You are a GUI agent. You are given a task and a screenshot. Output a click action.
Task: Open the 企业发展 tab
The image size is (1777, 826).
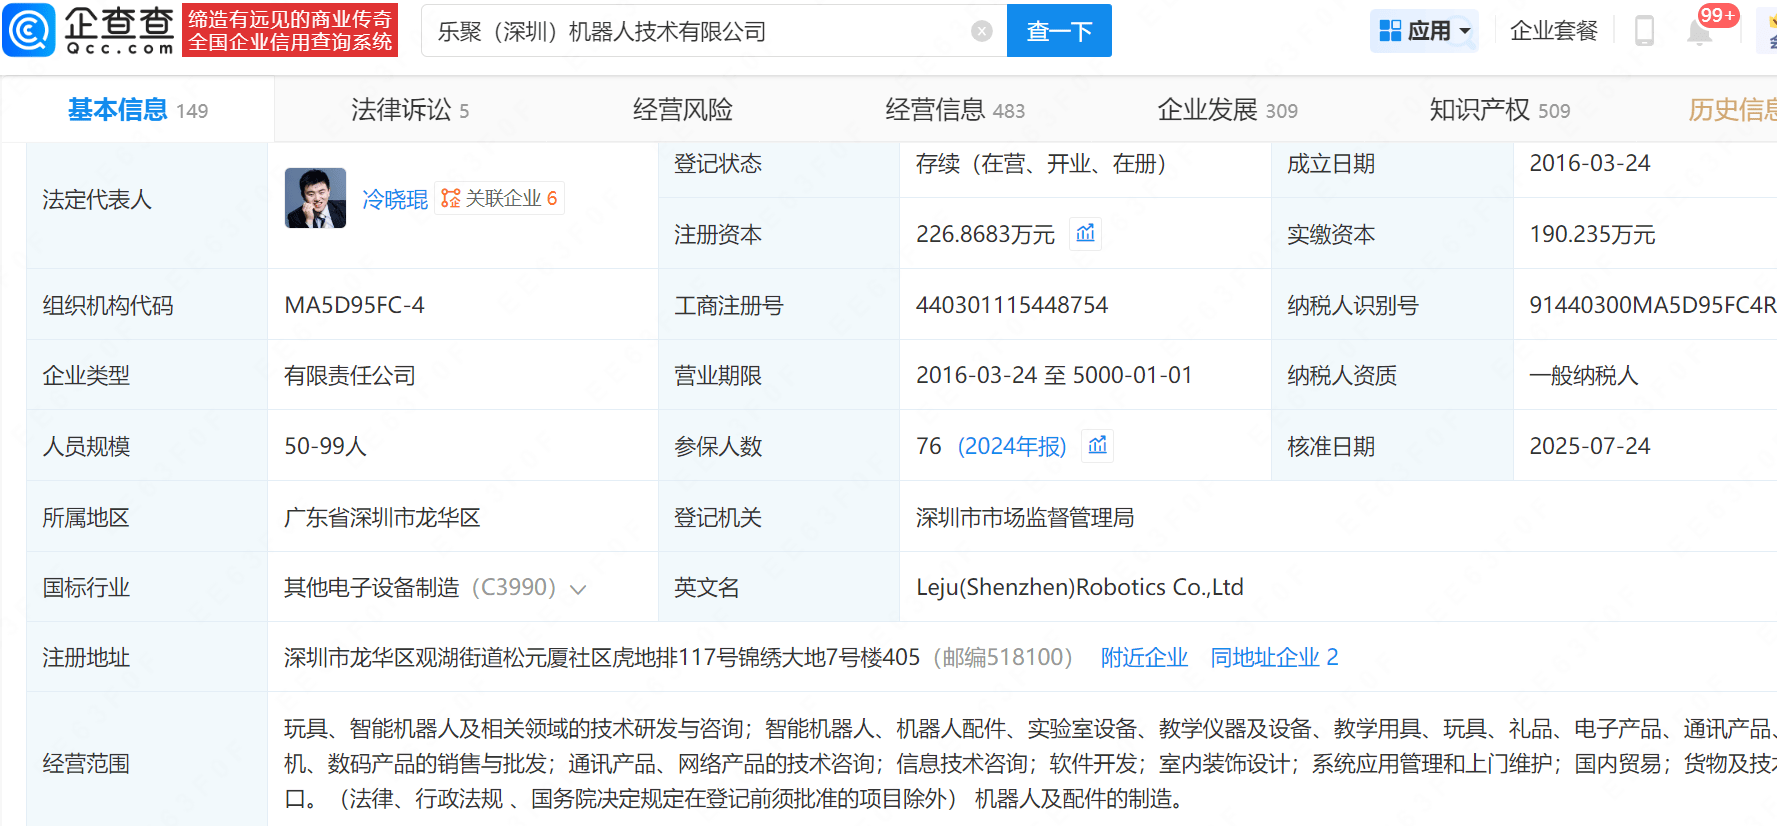(1227, 110)
